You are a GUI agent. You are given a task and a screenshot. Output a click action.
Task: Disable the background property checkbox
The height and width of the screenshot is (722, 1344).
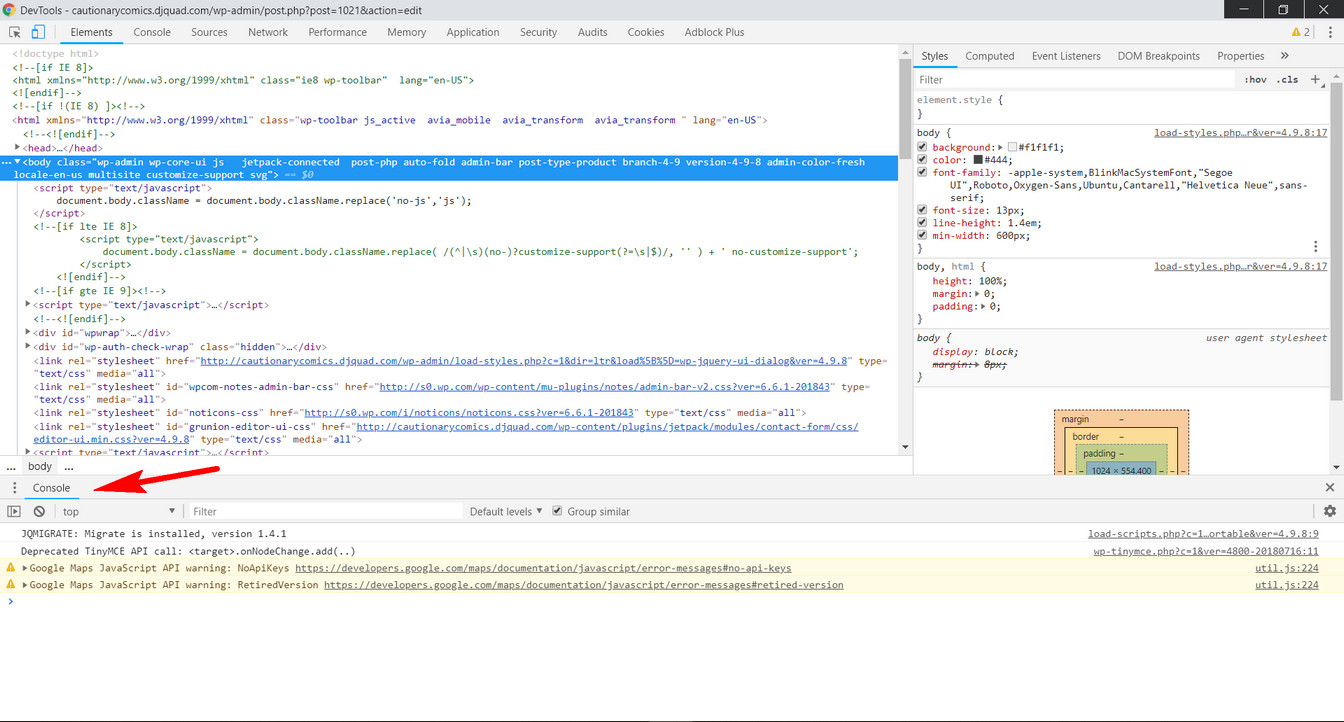pos(922,147)
